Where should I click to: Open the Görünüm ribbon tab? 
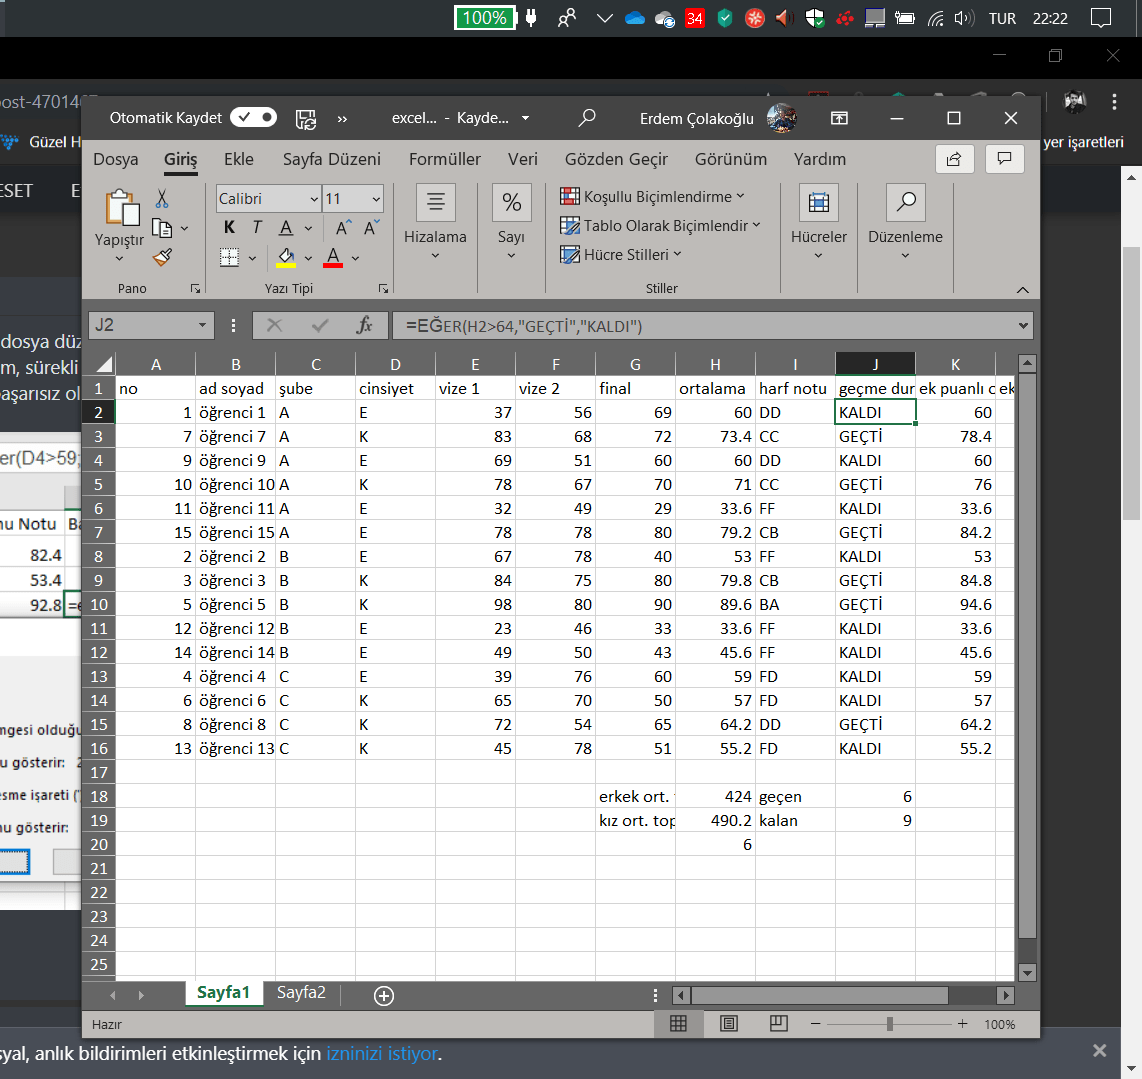pos(731,159)
